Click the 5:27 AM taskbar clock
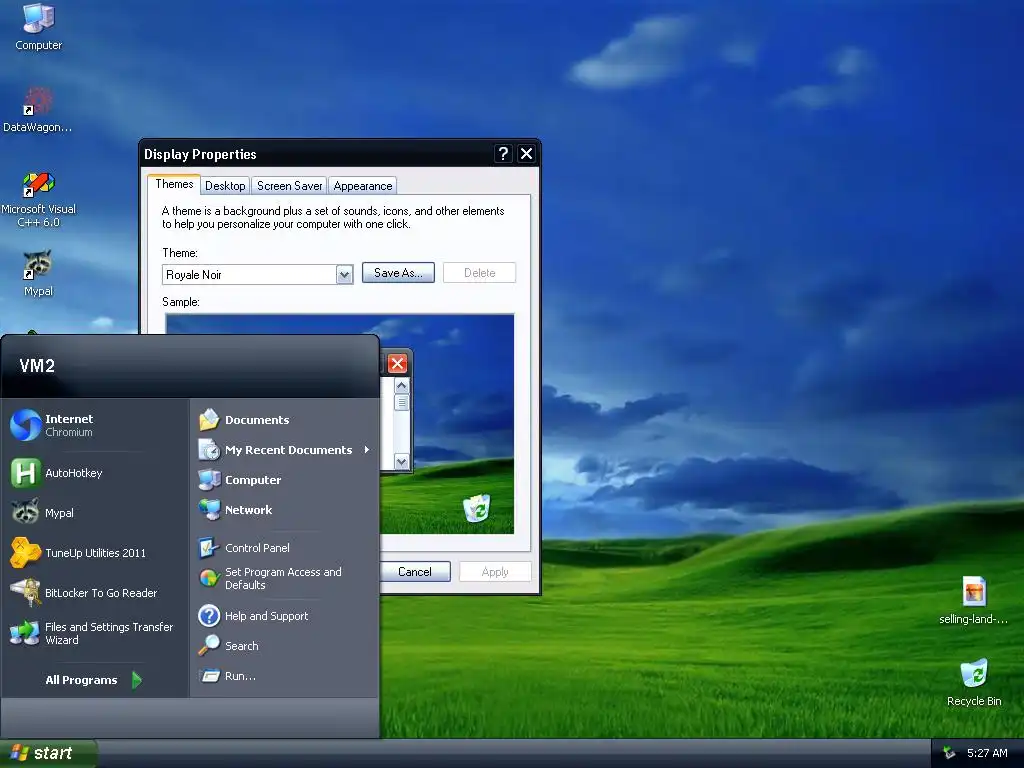 click(x=987, y=753)
